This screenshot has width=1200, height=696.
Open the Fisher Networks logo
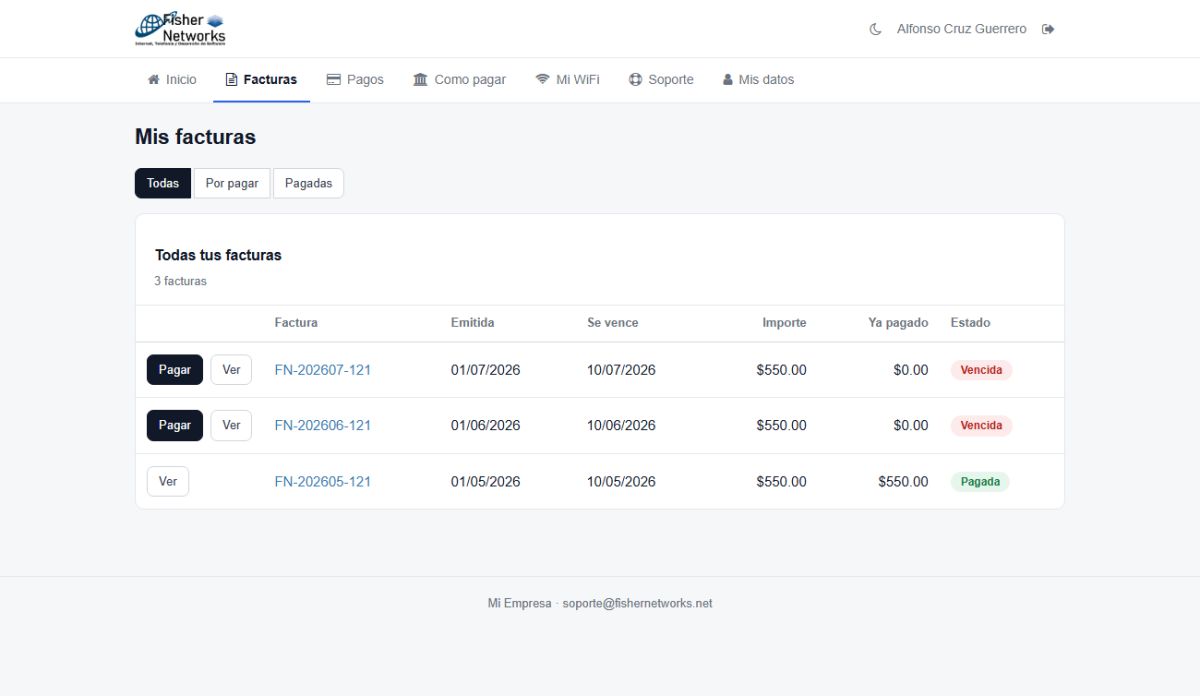180,29
